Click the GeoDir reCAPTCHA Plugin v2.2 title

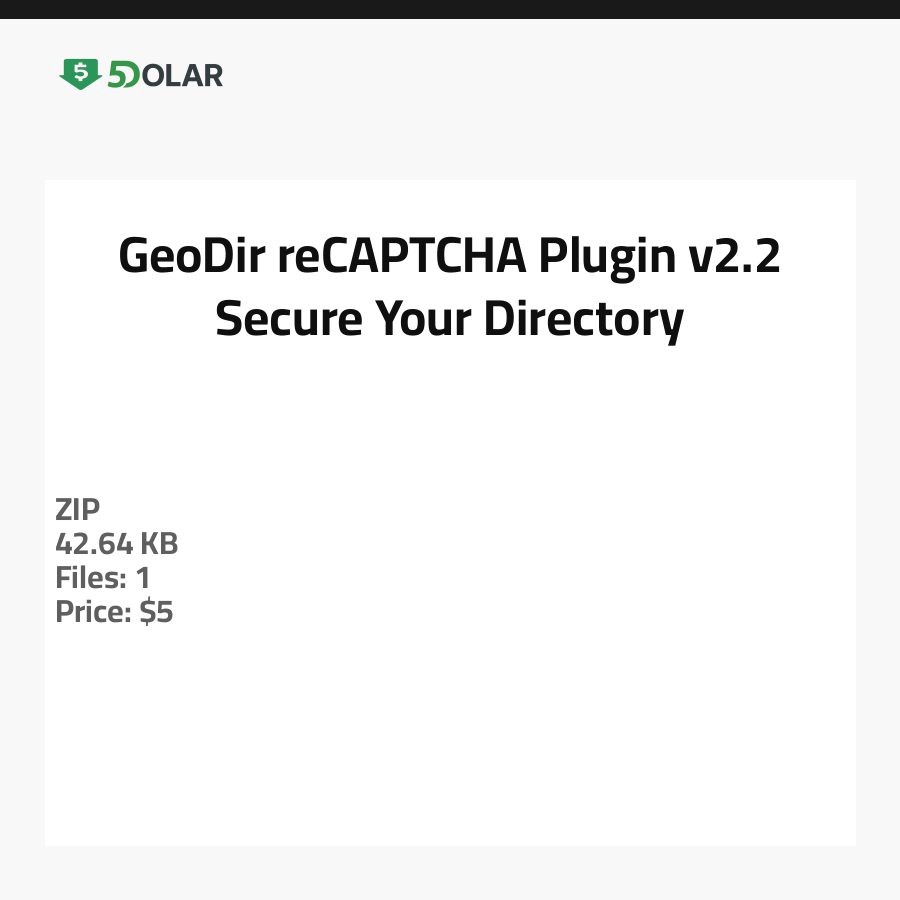pyautogui.click(x=449, y=257)
